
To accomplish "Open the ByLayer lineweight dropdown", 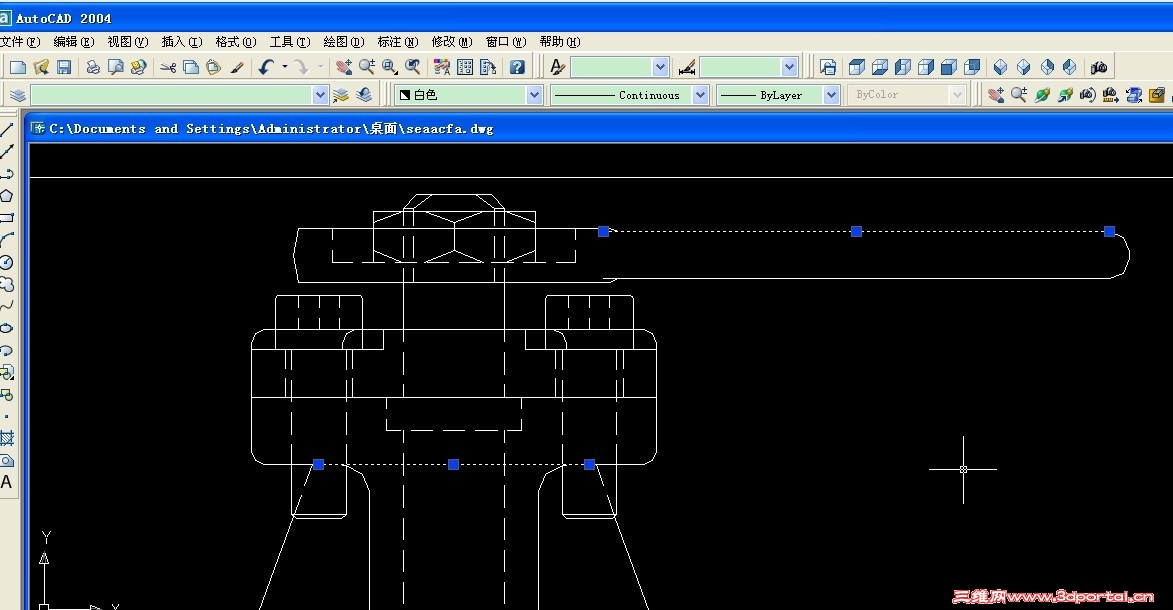I will click(x=830, y=95).
